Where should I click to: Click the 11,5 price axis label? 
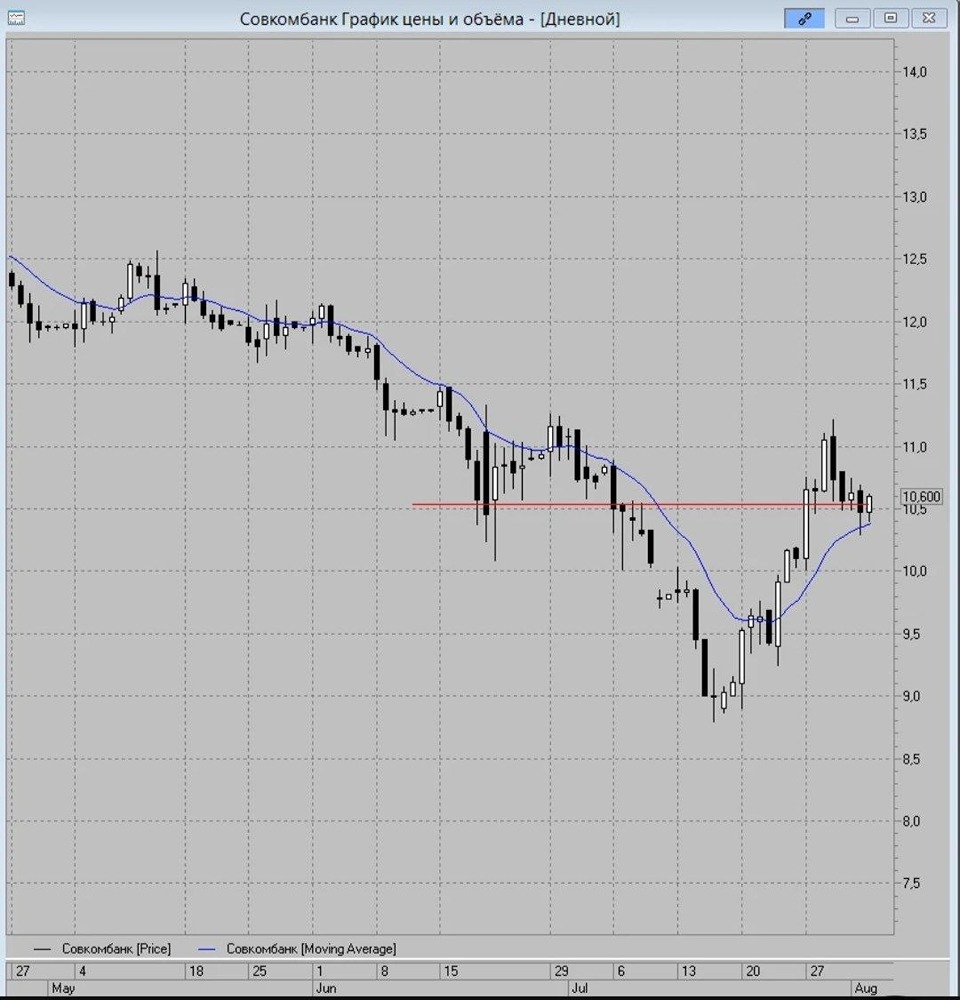[x=914, y=384]
